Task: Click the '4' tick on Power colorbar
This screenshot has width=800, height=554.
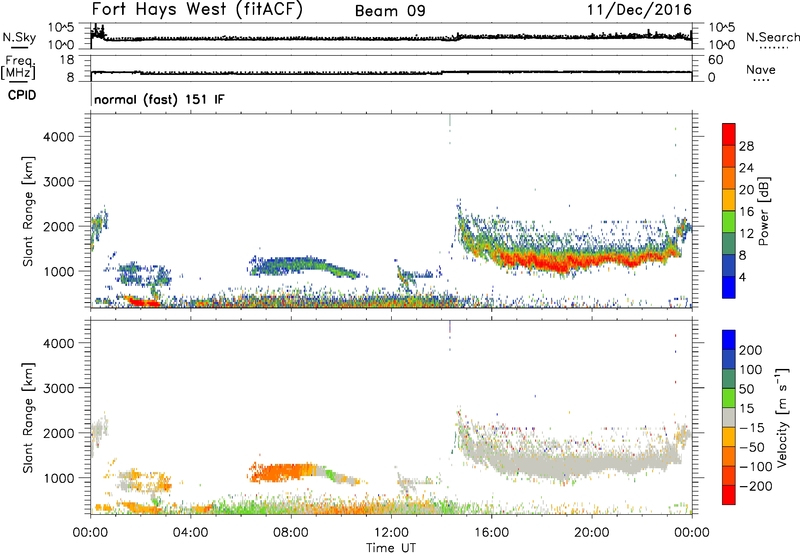Action: 742,277
